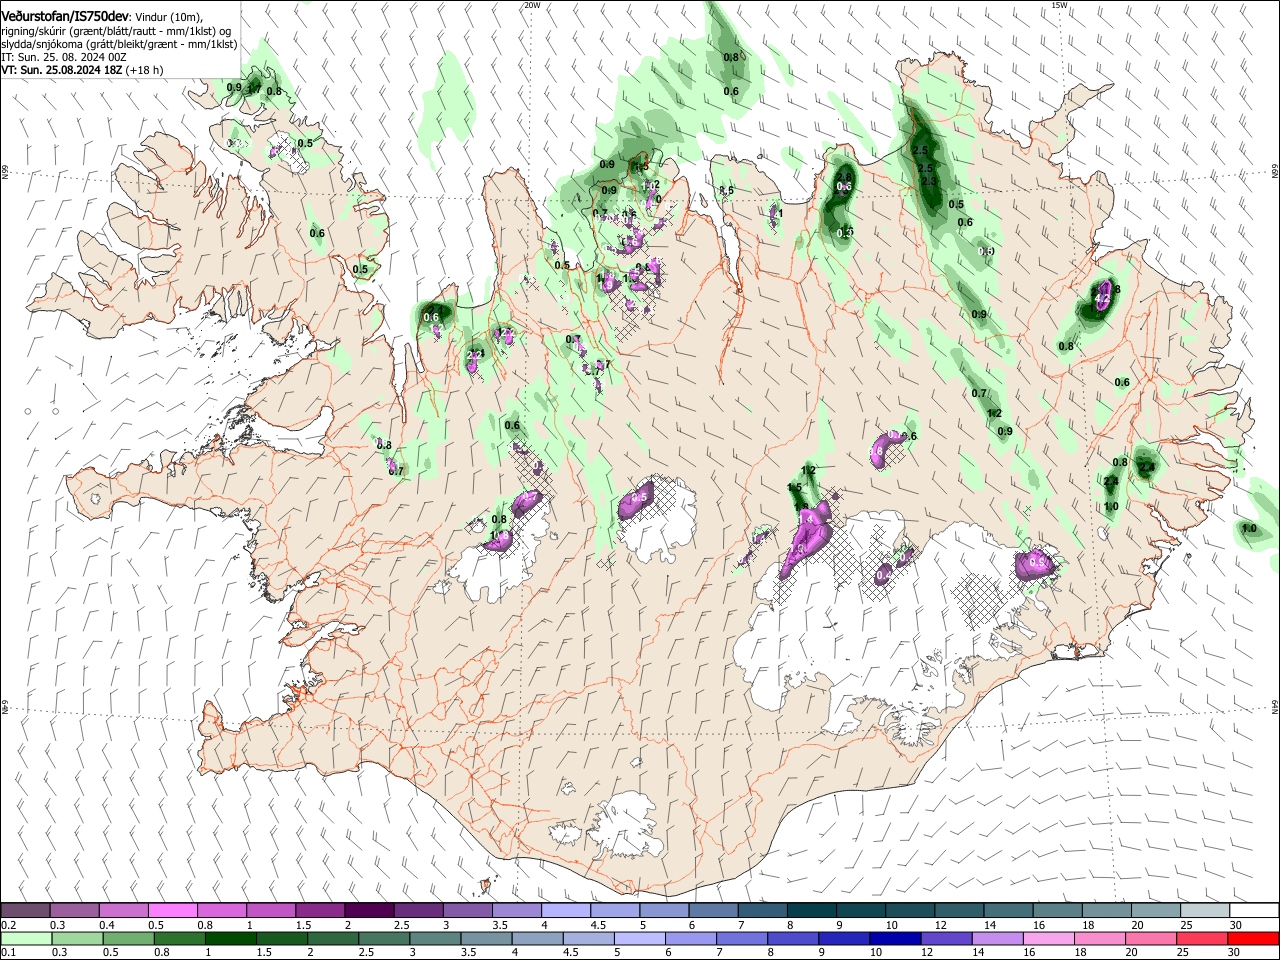Choose the pale lavender snow swatch labeled 4

[x=566, y=910]
